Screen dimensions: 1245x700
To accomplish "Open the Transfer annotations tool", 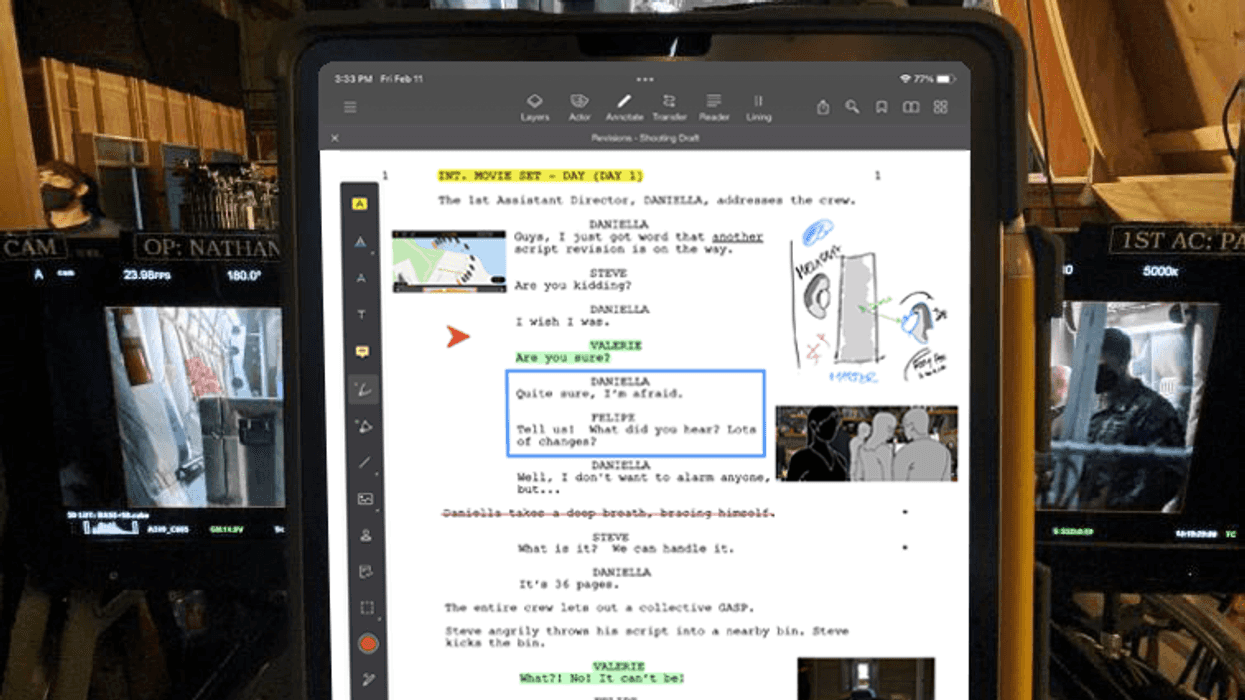I will click(x=669, y=107).
